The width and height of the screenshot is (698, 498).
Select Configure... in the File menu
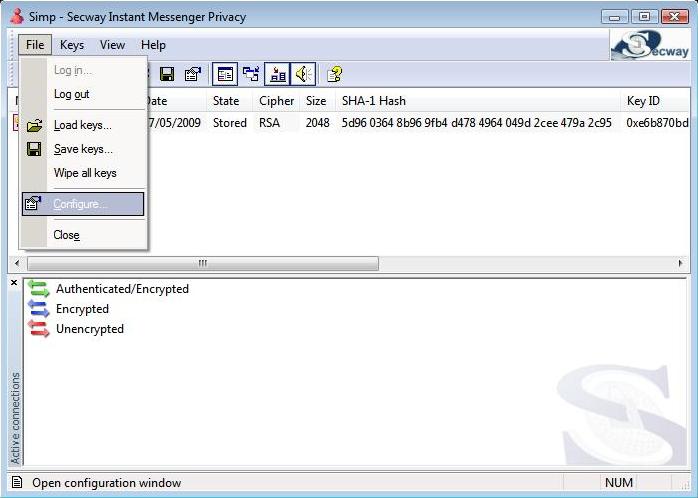(83, 204)
